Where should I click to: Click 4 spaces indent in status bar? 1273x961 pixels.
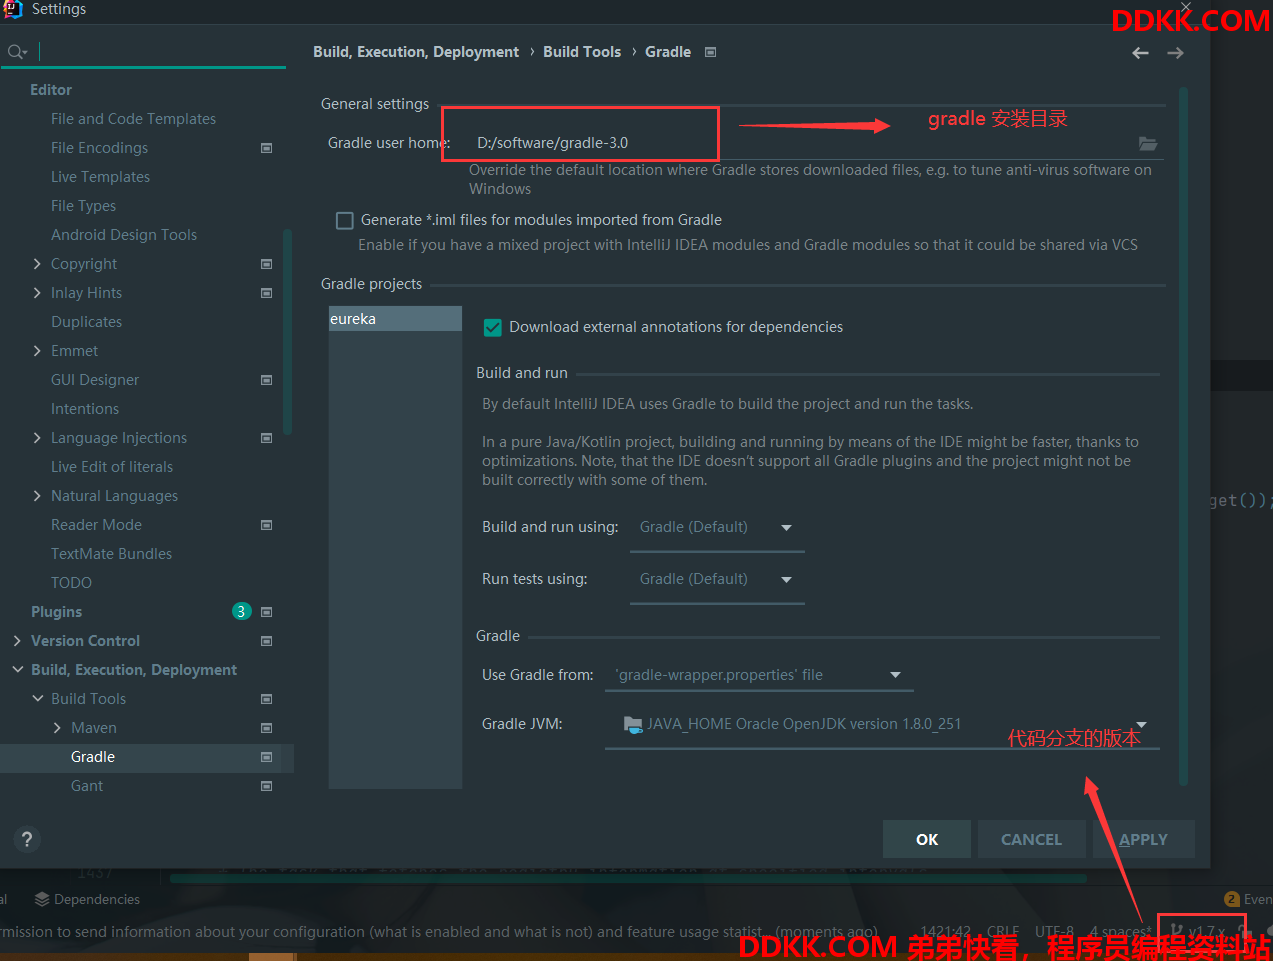tap(1120, 932)
